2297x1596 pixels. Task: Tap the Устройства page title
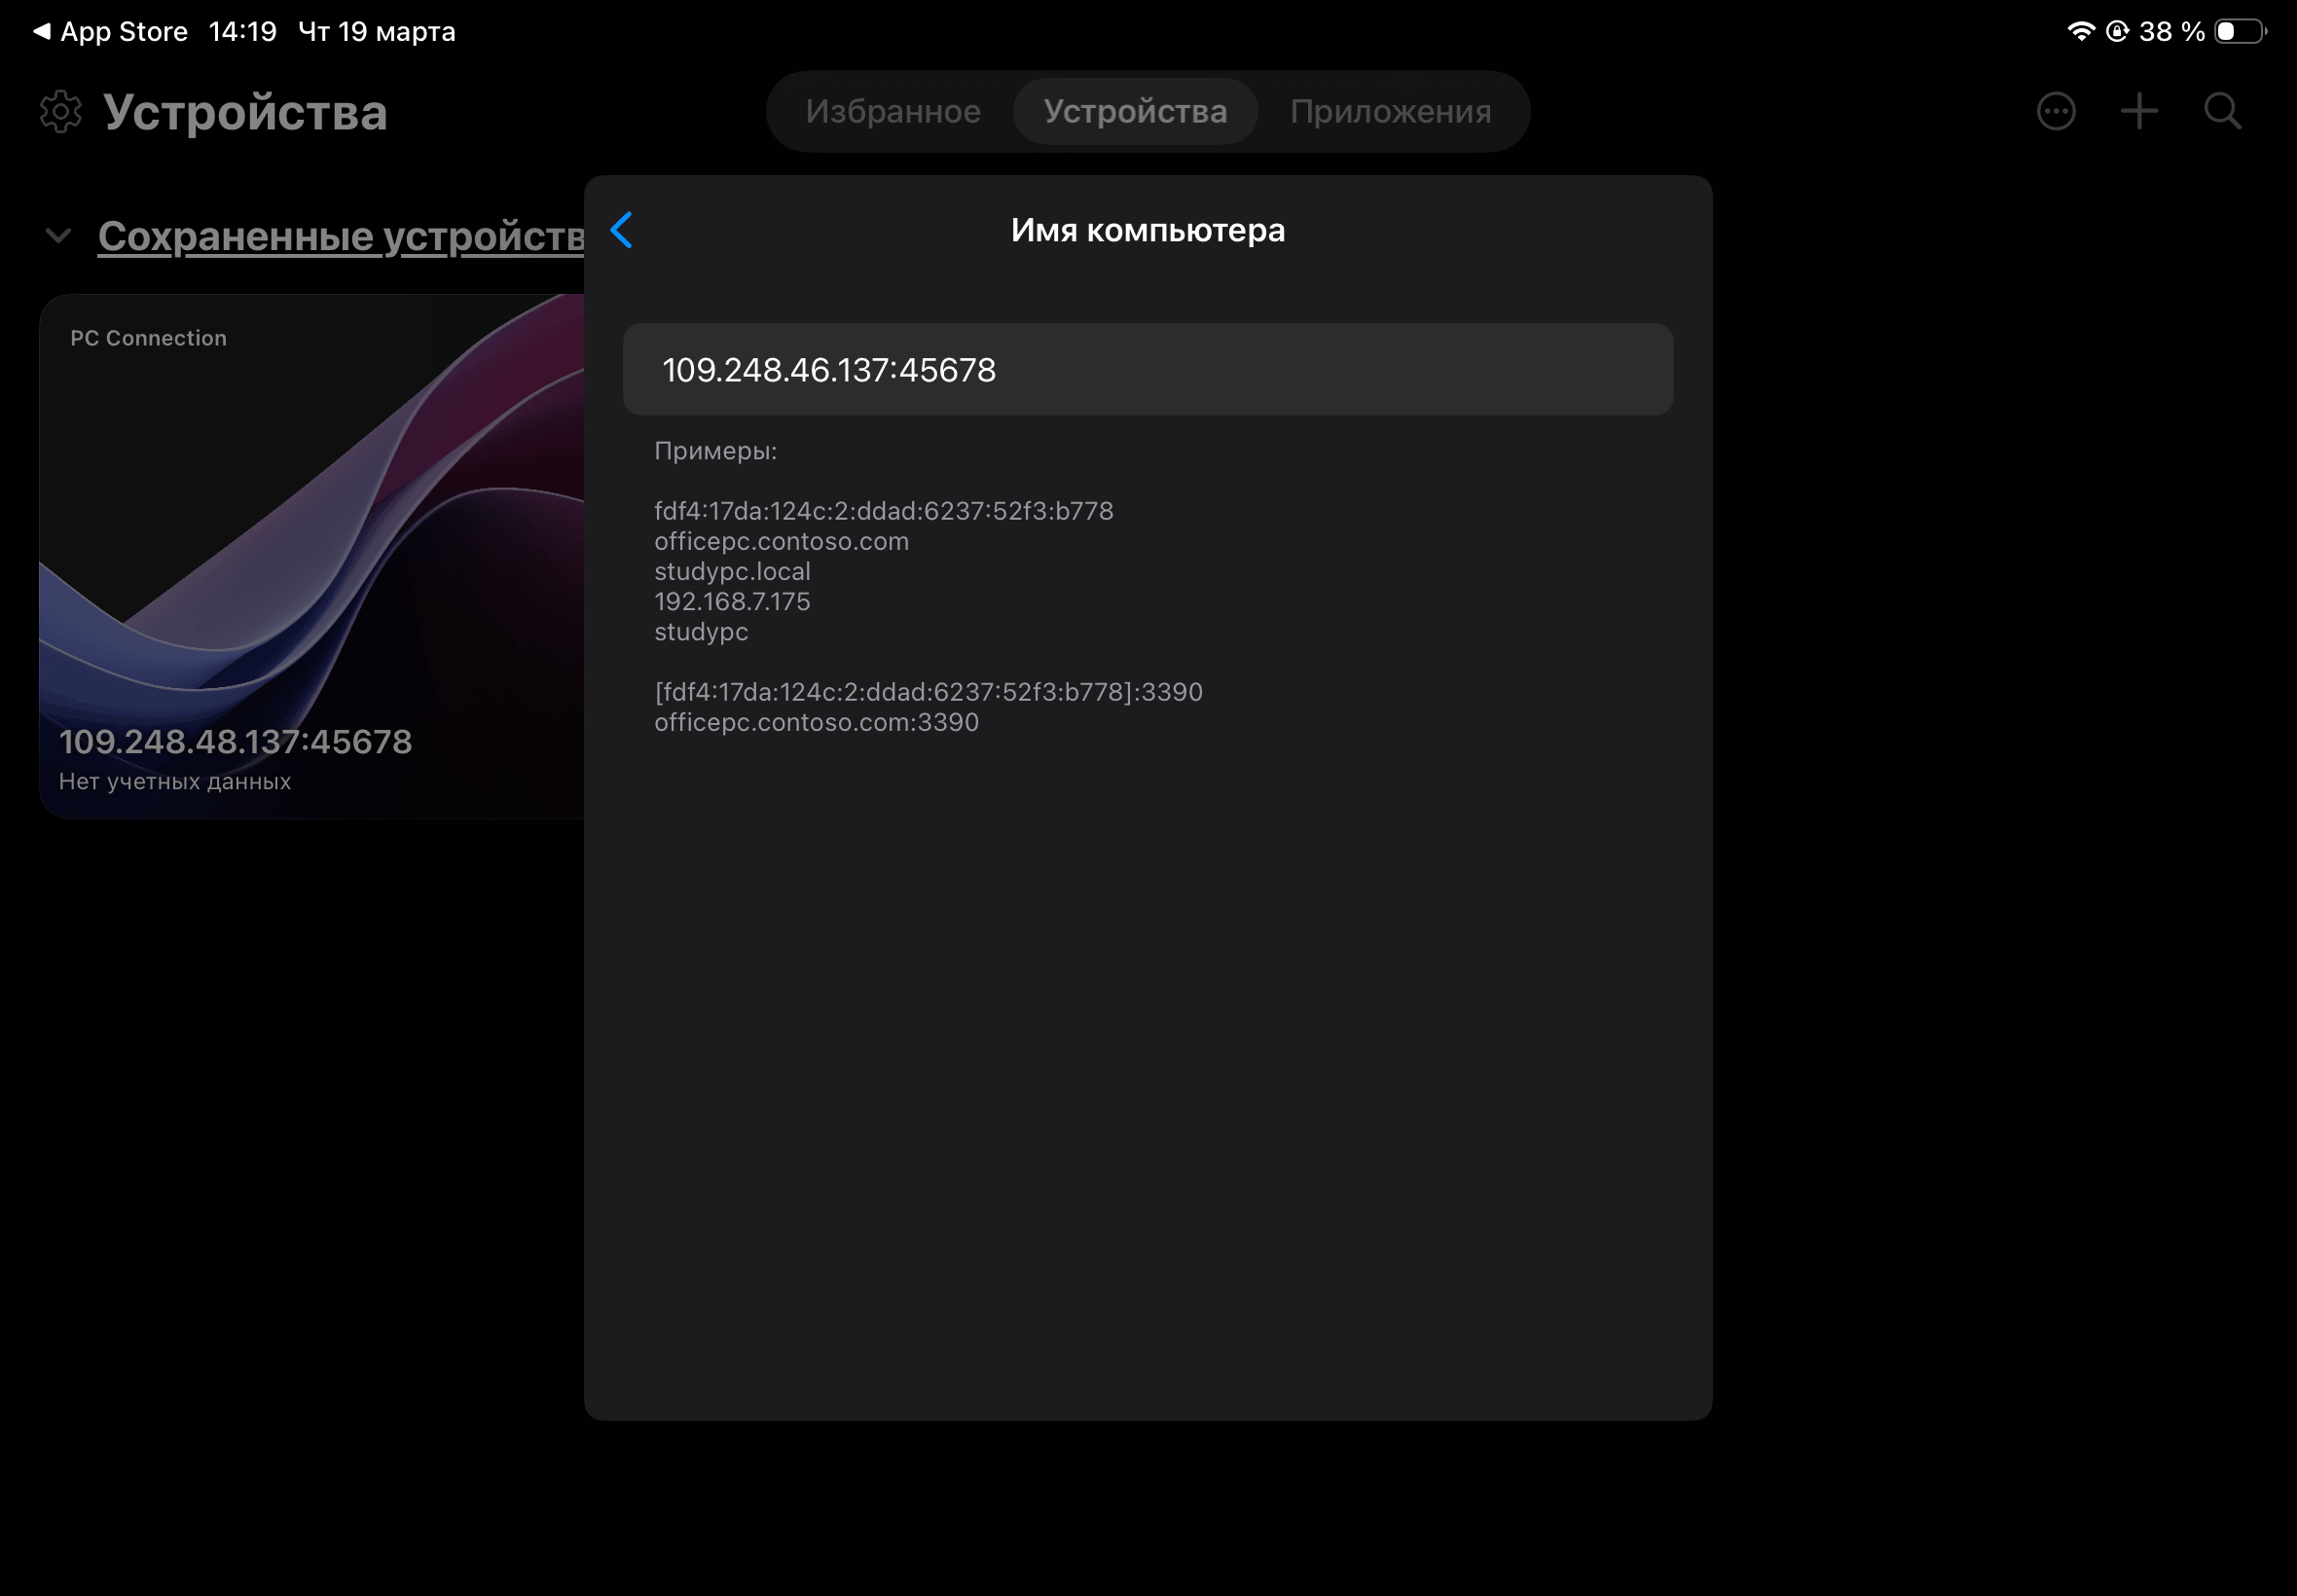(x=245, y=111)
